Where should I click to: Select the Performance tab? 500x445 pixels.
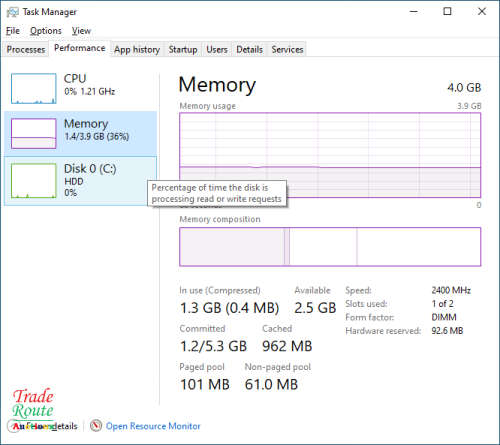(79, 48)
